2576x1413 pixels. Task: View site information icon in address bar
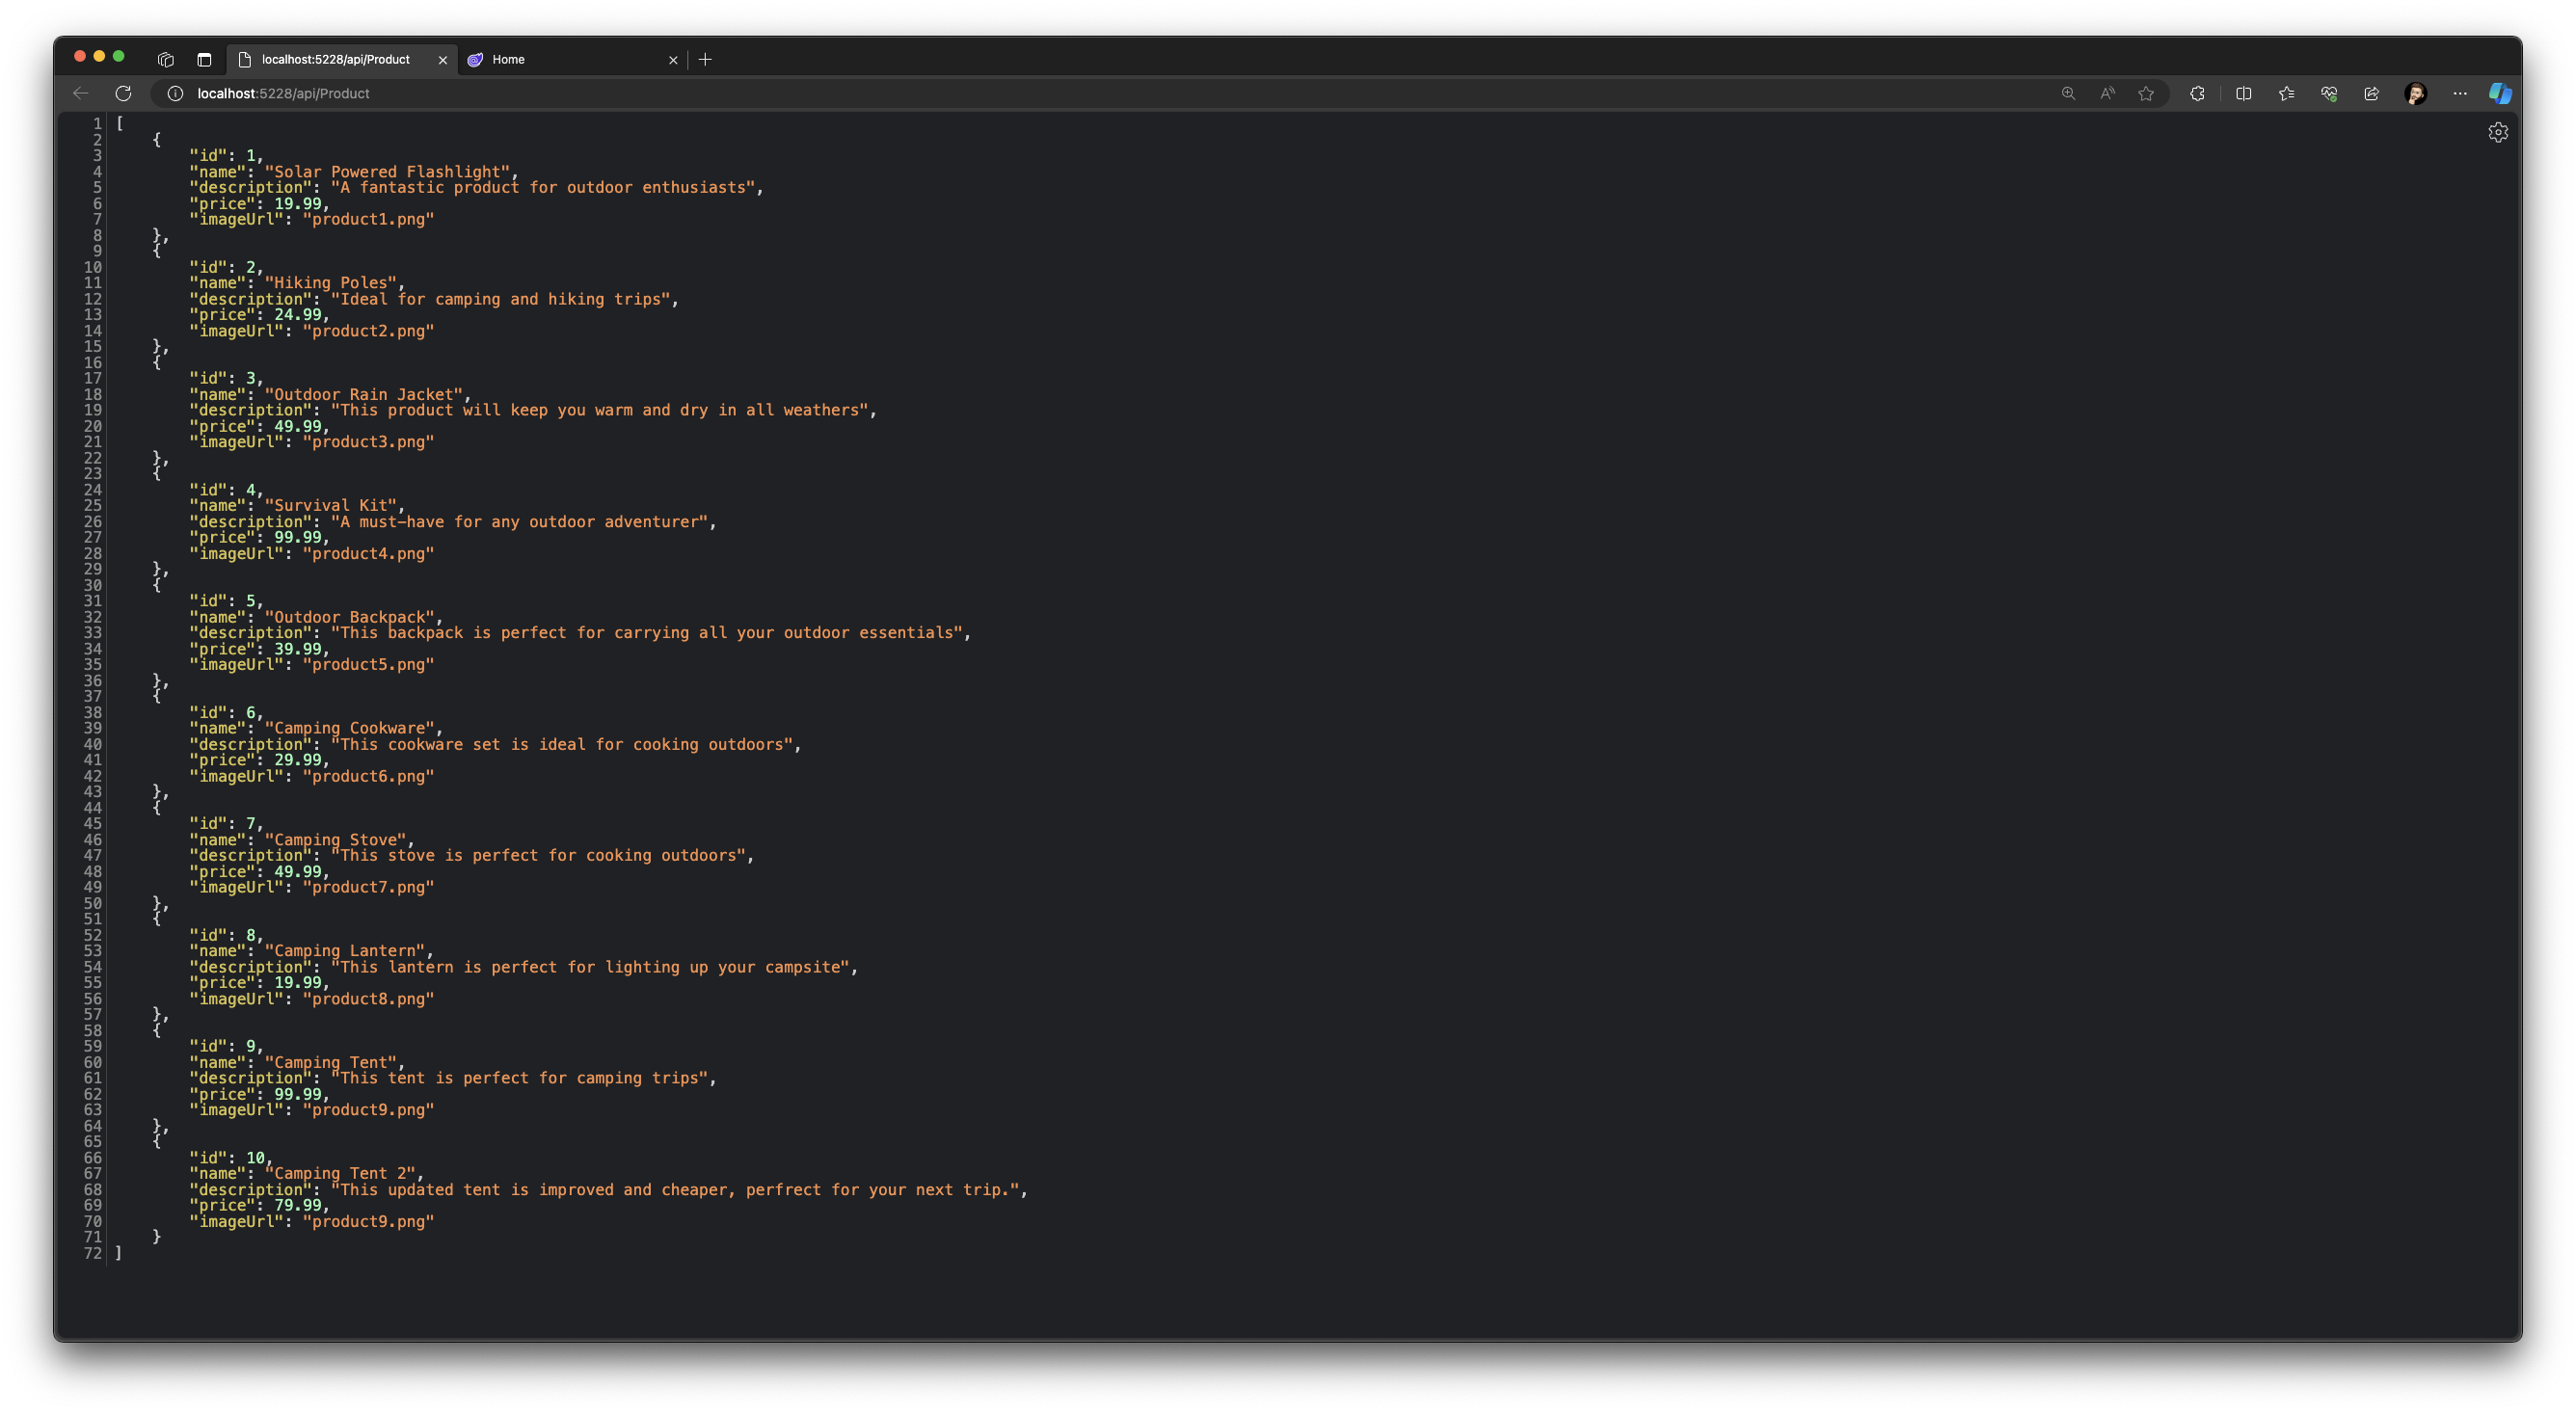[175, 93]
